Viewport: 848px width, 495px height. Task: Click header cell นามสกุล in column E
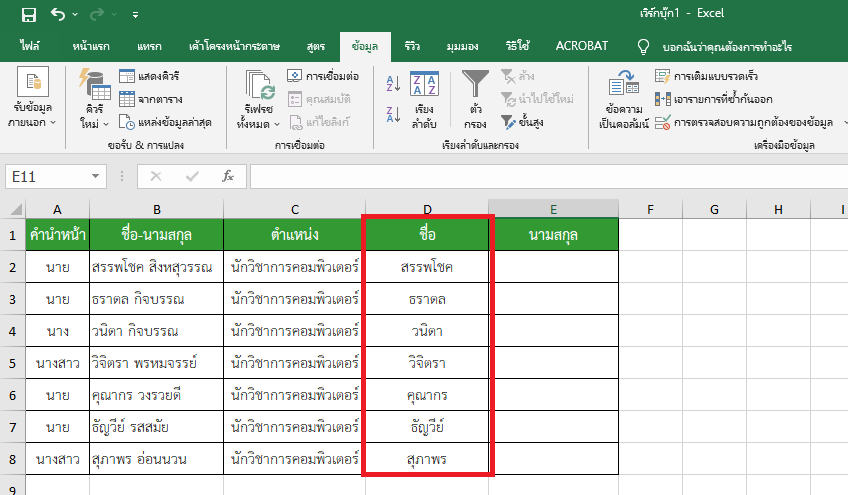[x=554, y=235]
